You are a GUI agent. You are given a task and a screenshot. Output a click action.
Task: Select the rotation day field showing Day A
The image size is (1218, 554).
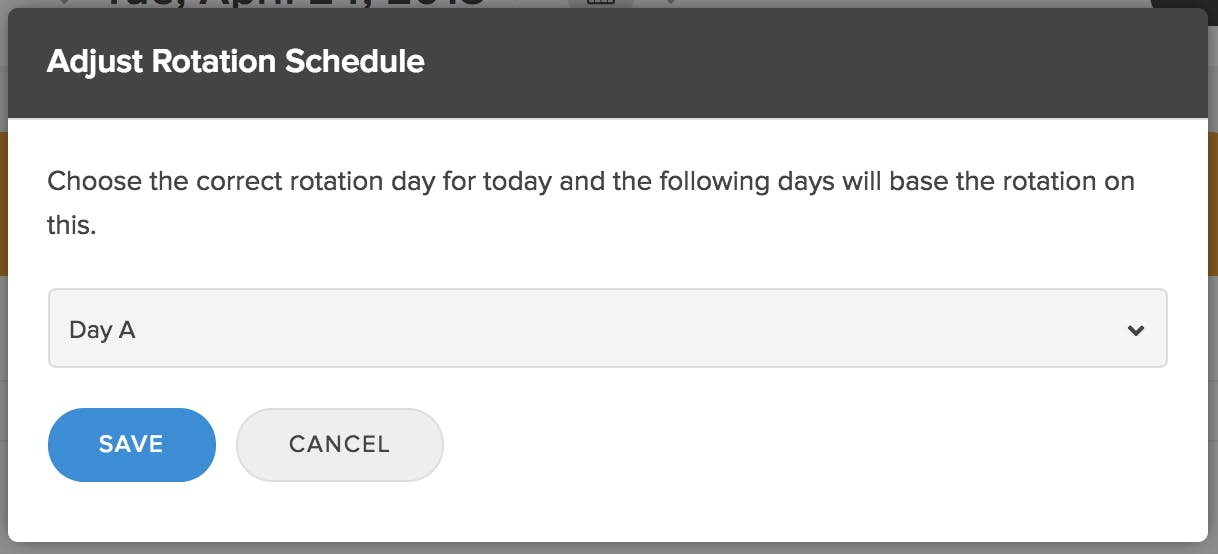[x=607, y=329]
